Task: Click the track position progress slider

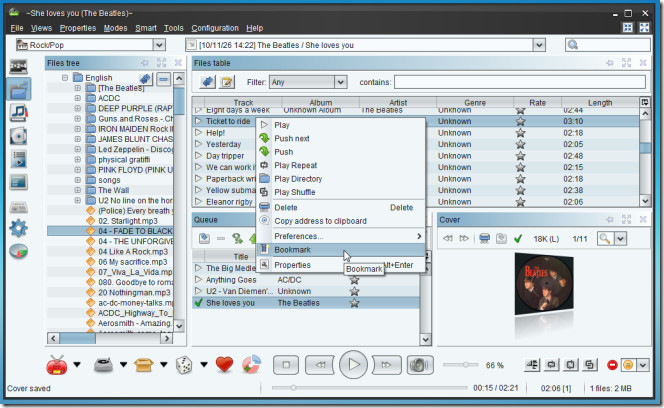Action: pos(370,388)
